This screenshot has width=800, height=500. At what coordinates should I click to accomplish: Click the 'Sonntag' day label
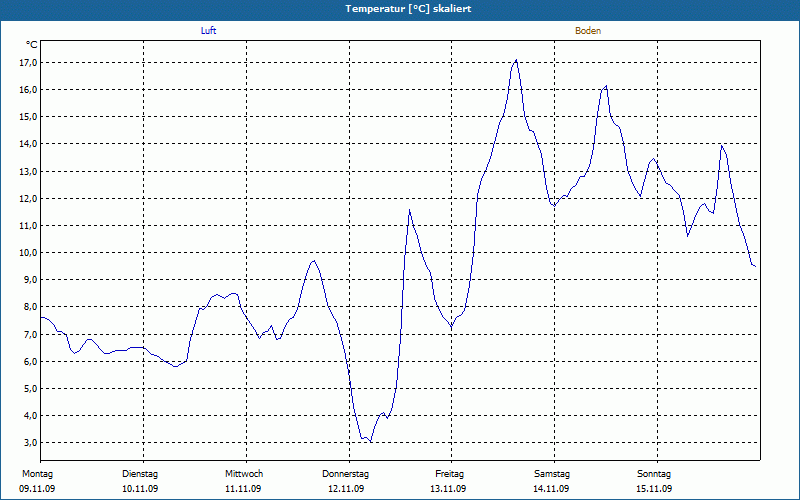[x=654, y=474]
